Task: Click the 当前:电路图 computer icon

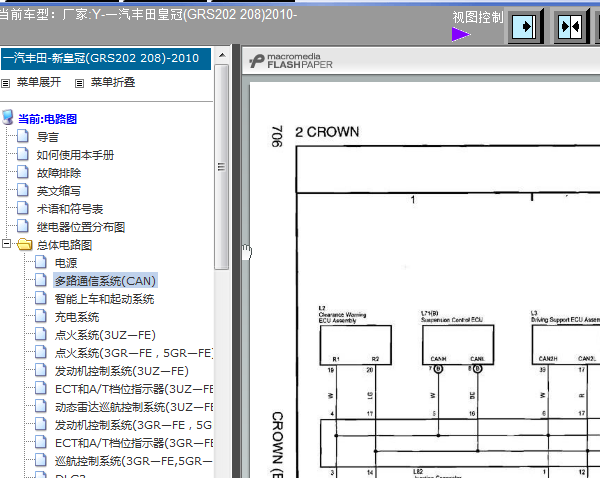Action: pos(8,117)
